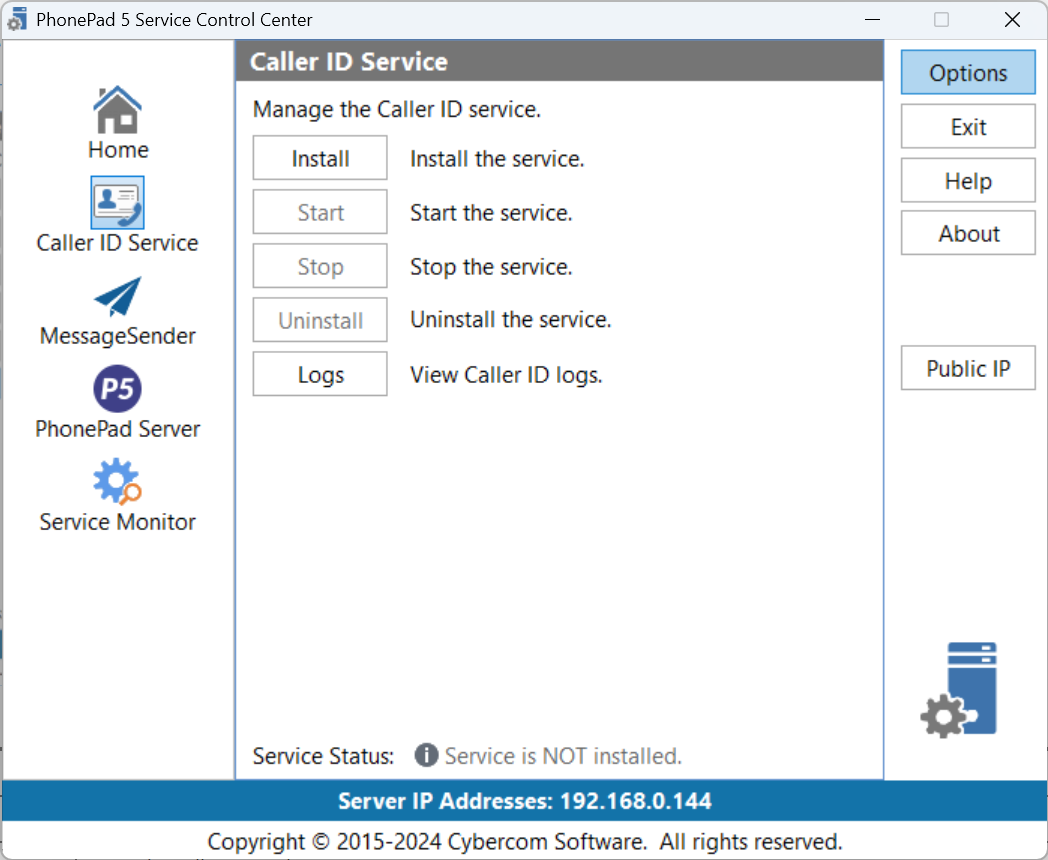Select the PhonePad Server label

(118, 428)
